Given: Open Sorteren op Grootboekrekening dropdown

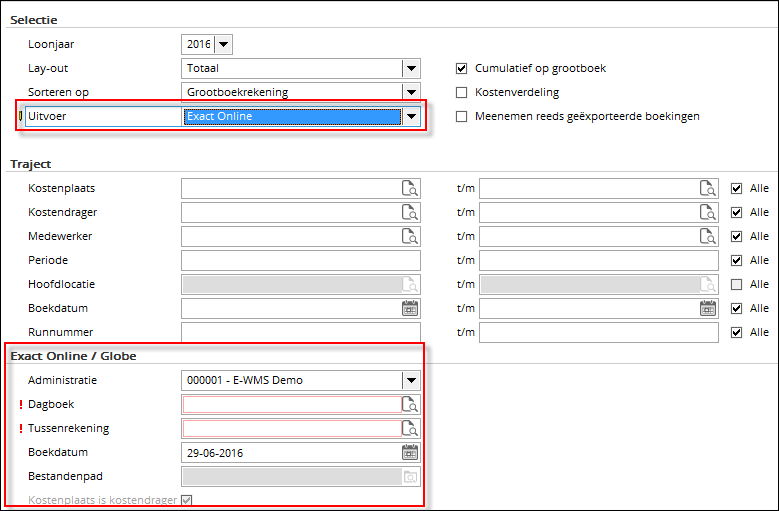Looking at the screenshot, I should point(411,92).
